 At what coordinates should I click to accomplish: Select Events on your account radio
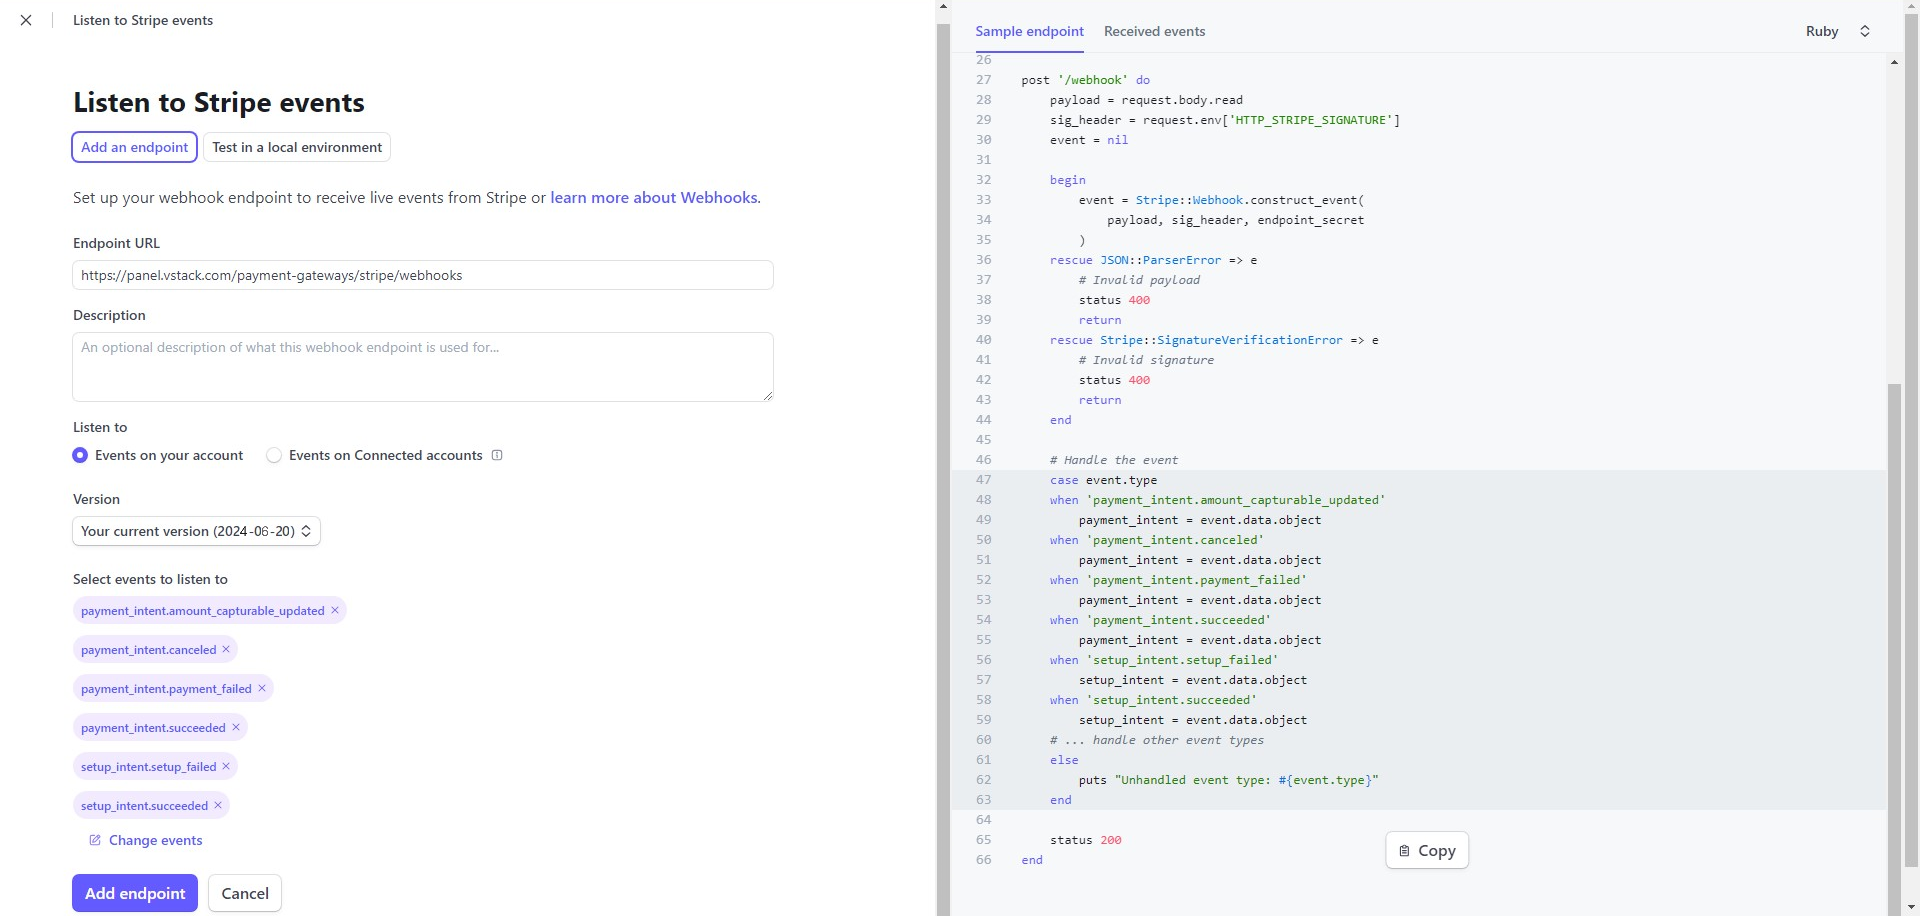click(80, 455)
